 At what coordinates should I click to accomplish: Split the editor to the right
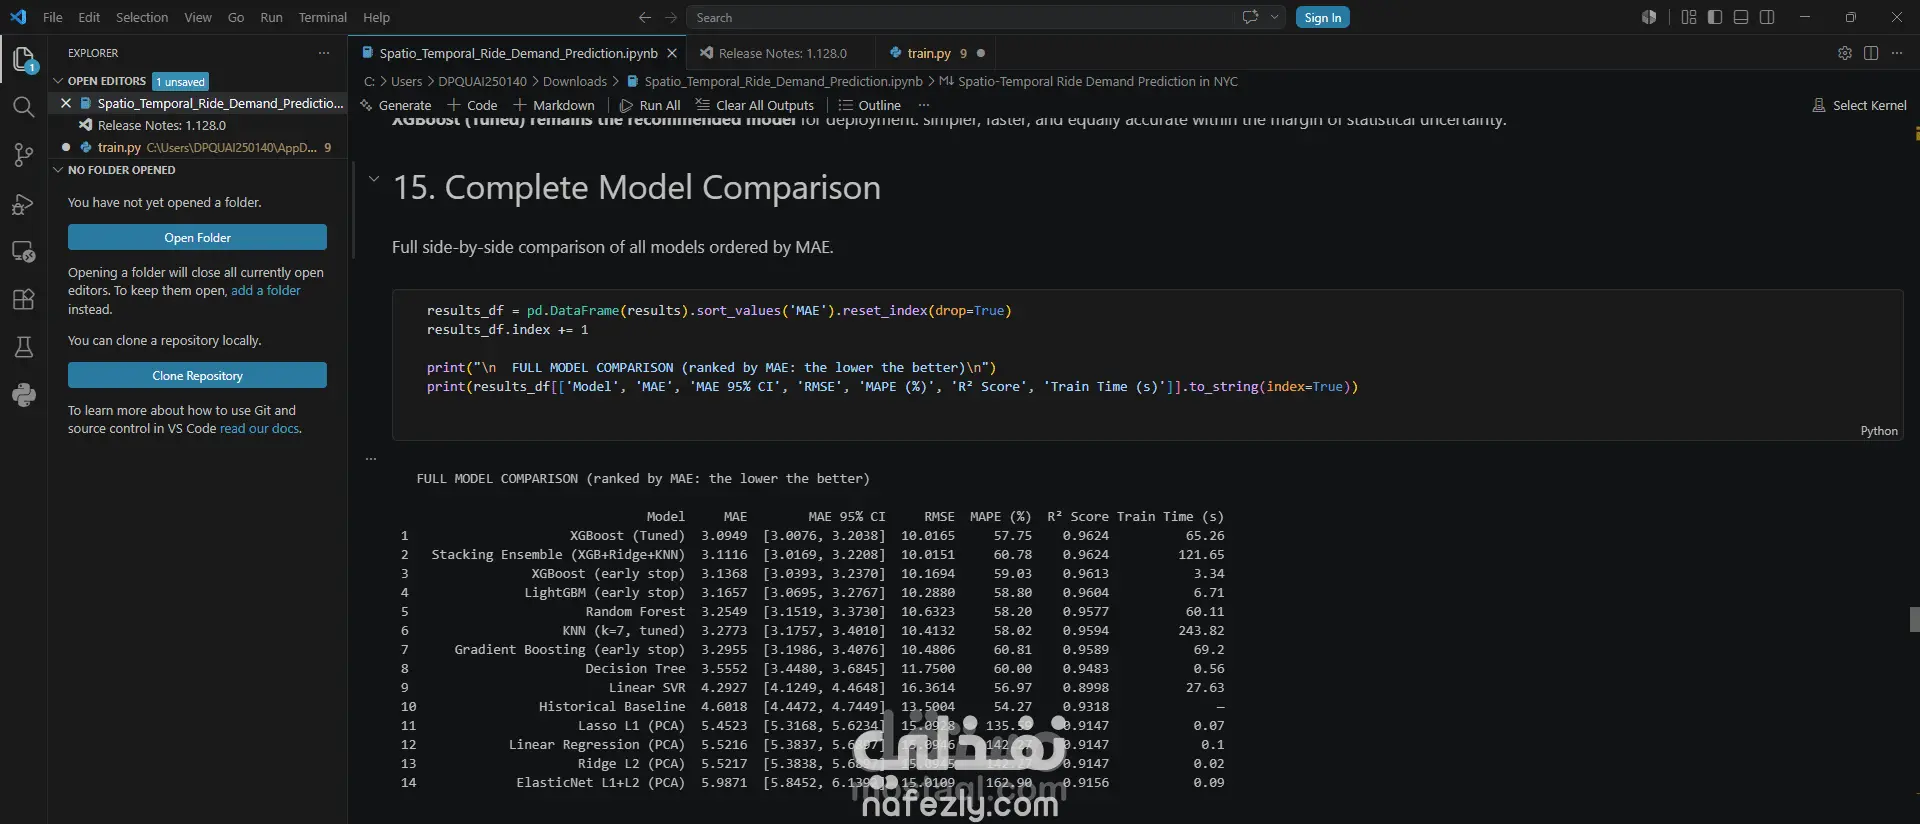[1871, 53]
